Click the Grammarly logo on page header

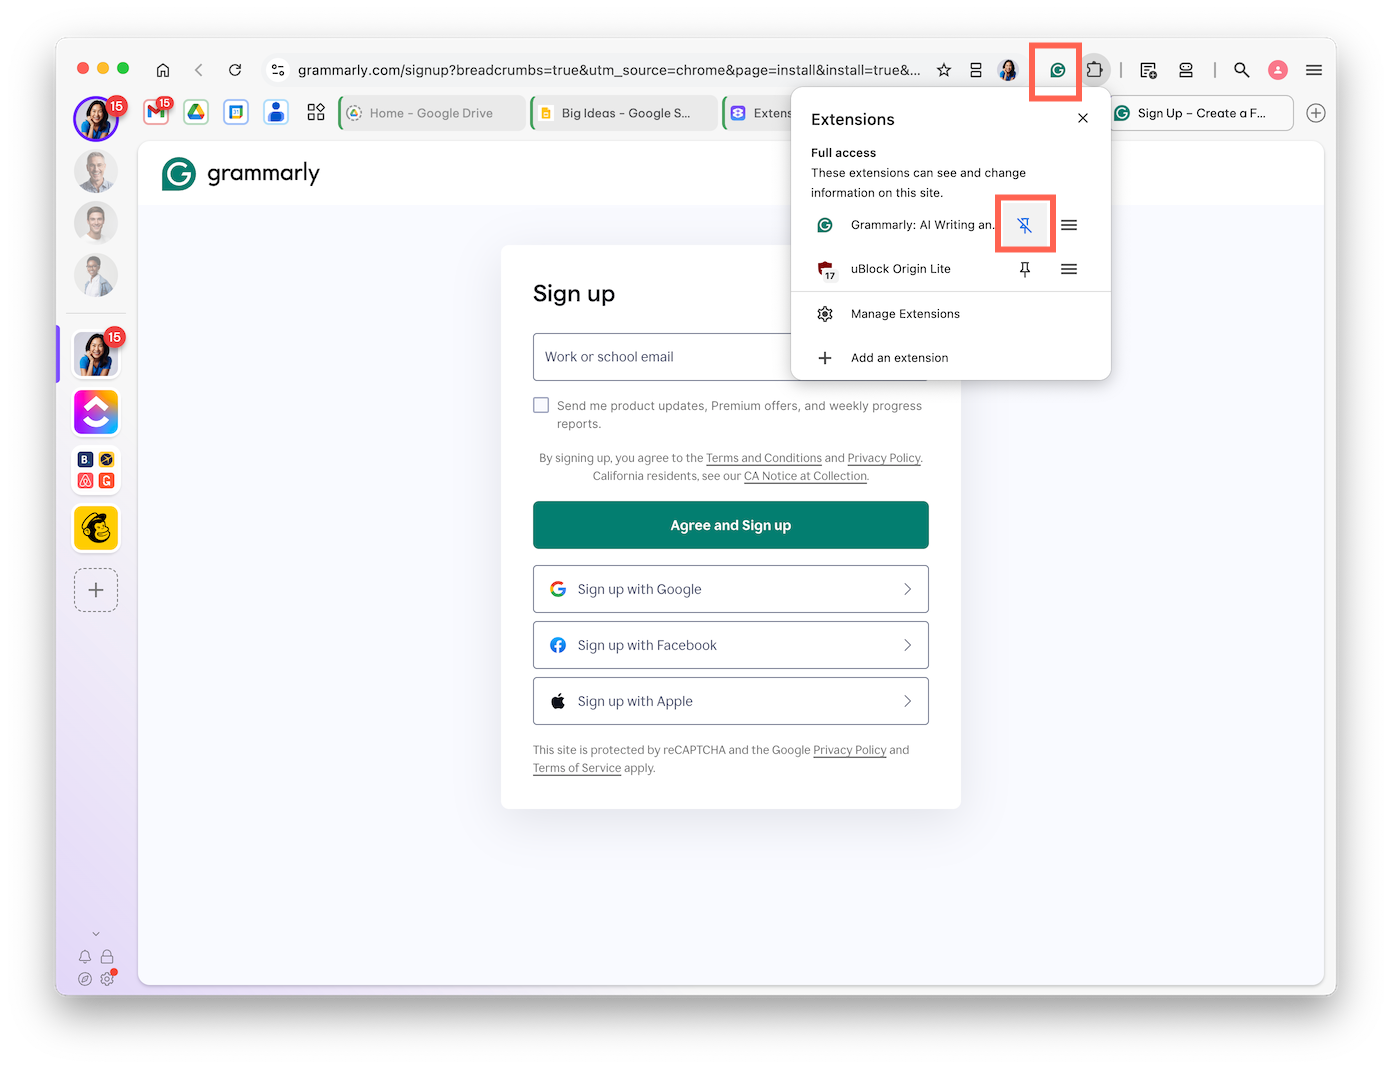241,173
